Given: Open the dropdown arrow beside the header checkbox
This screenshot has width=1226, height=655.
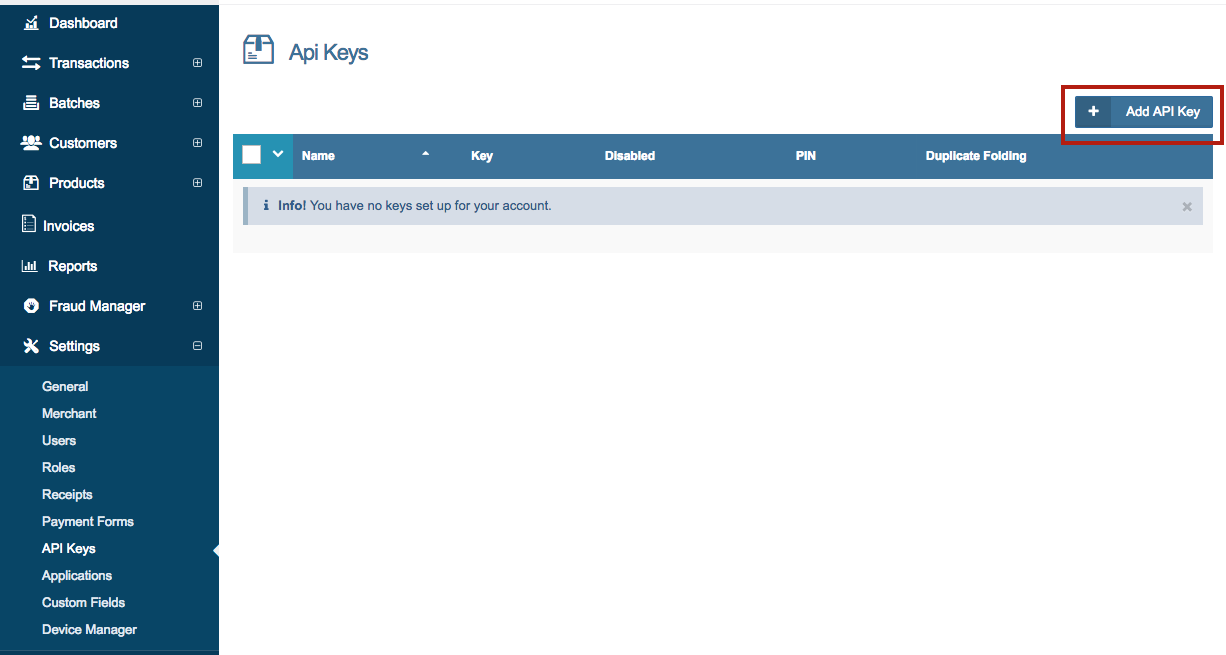Looking at the screenshot, I should coord(275,155).
